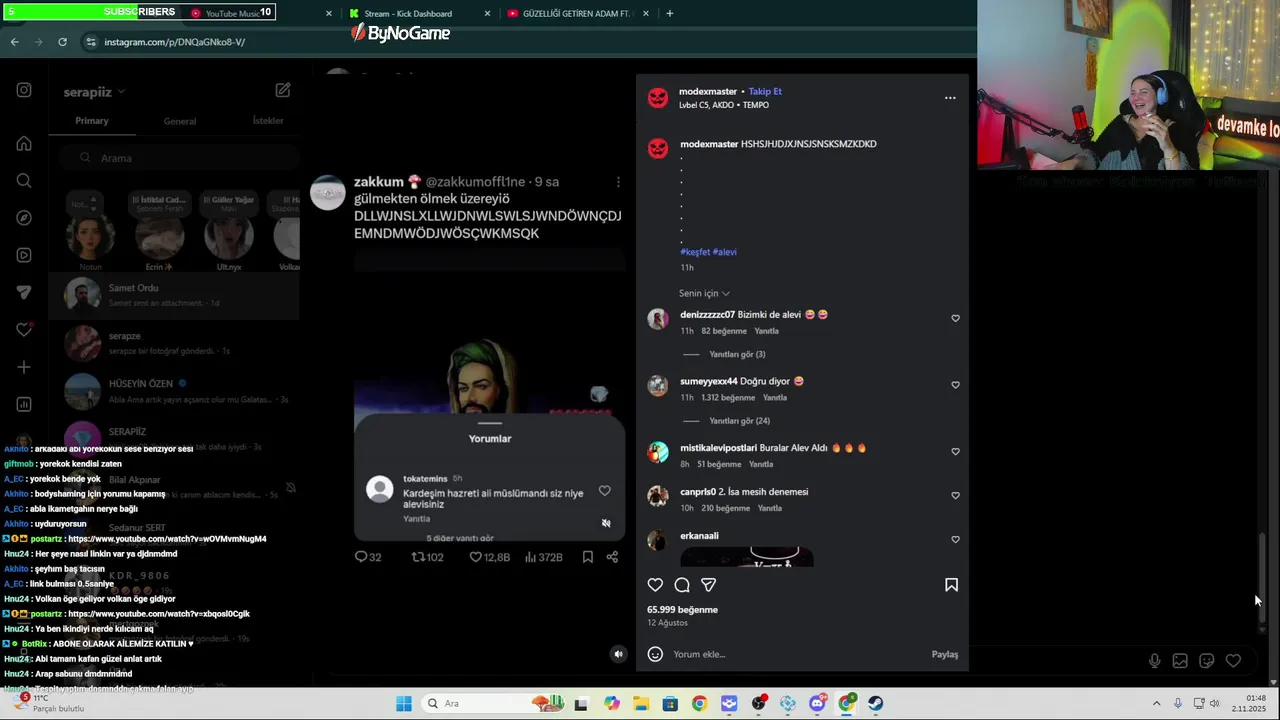
Task: Open a new browser tab
Action: click(669, 13)
